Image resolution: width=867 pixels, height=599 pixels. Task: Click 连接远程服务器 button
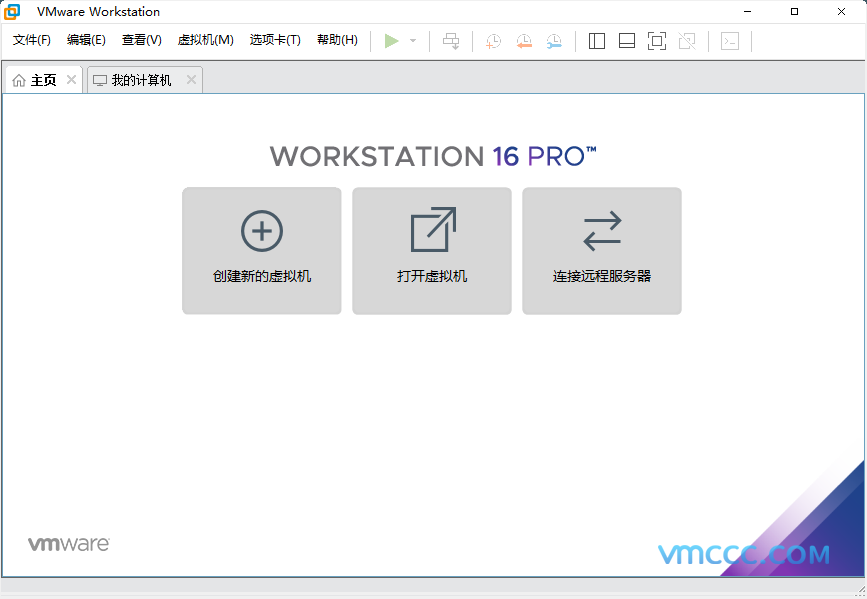point(602,251)
